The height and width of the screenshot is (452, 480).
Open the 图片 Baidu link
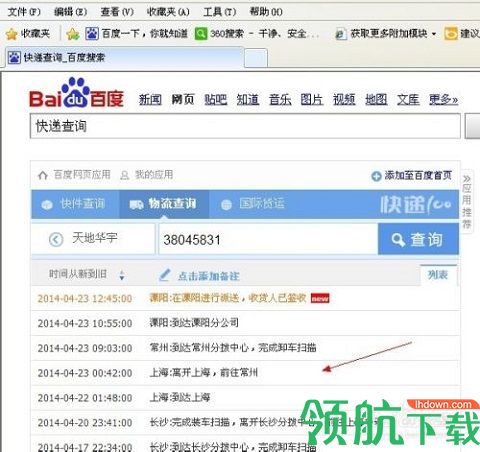(x=312, y=100)
